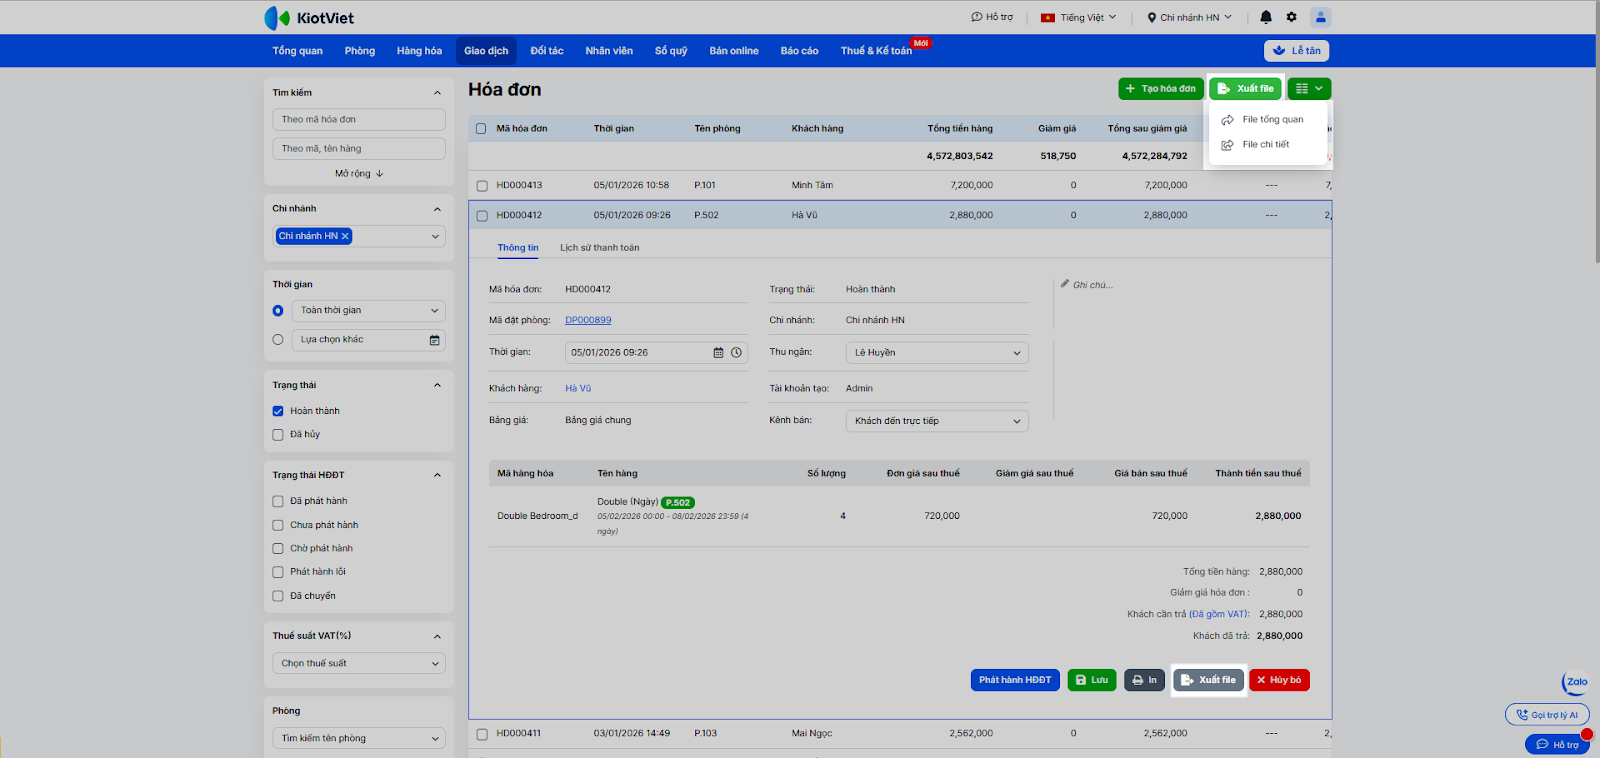The width and height of the screenshot is (1600, 758).
Task: Select the Lựa chọn khác radio button
Action: [x=278, y=340]
